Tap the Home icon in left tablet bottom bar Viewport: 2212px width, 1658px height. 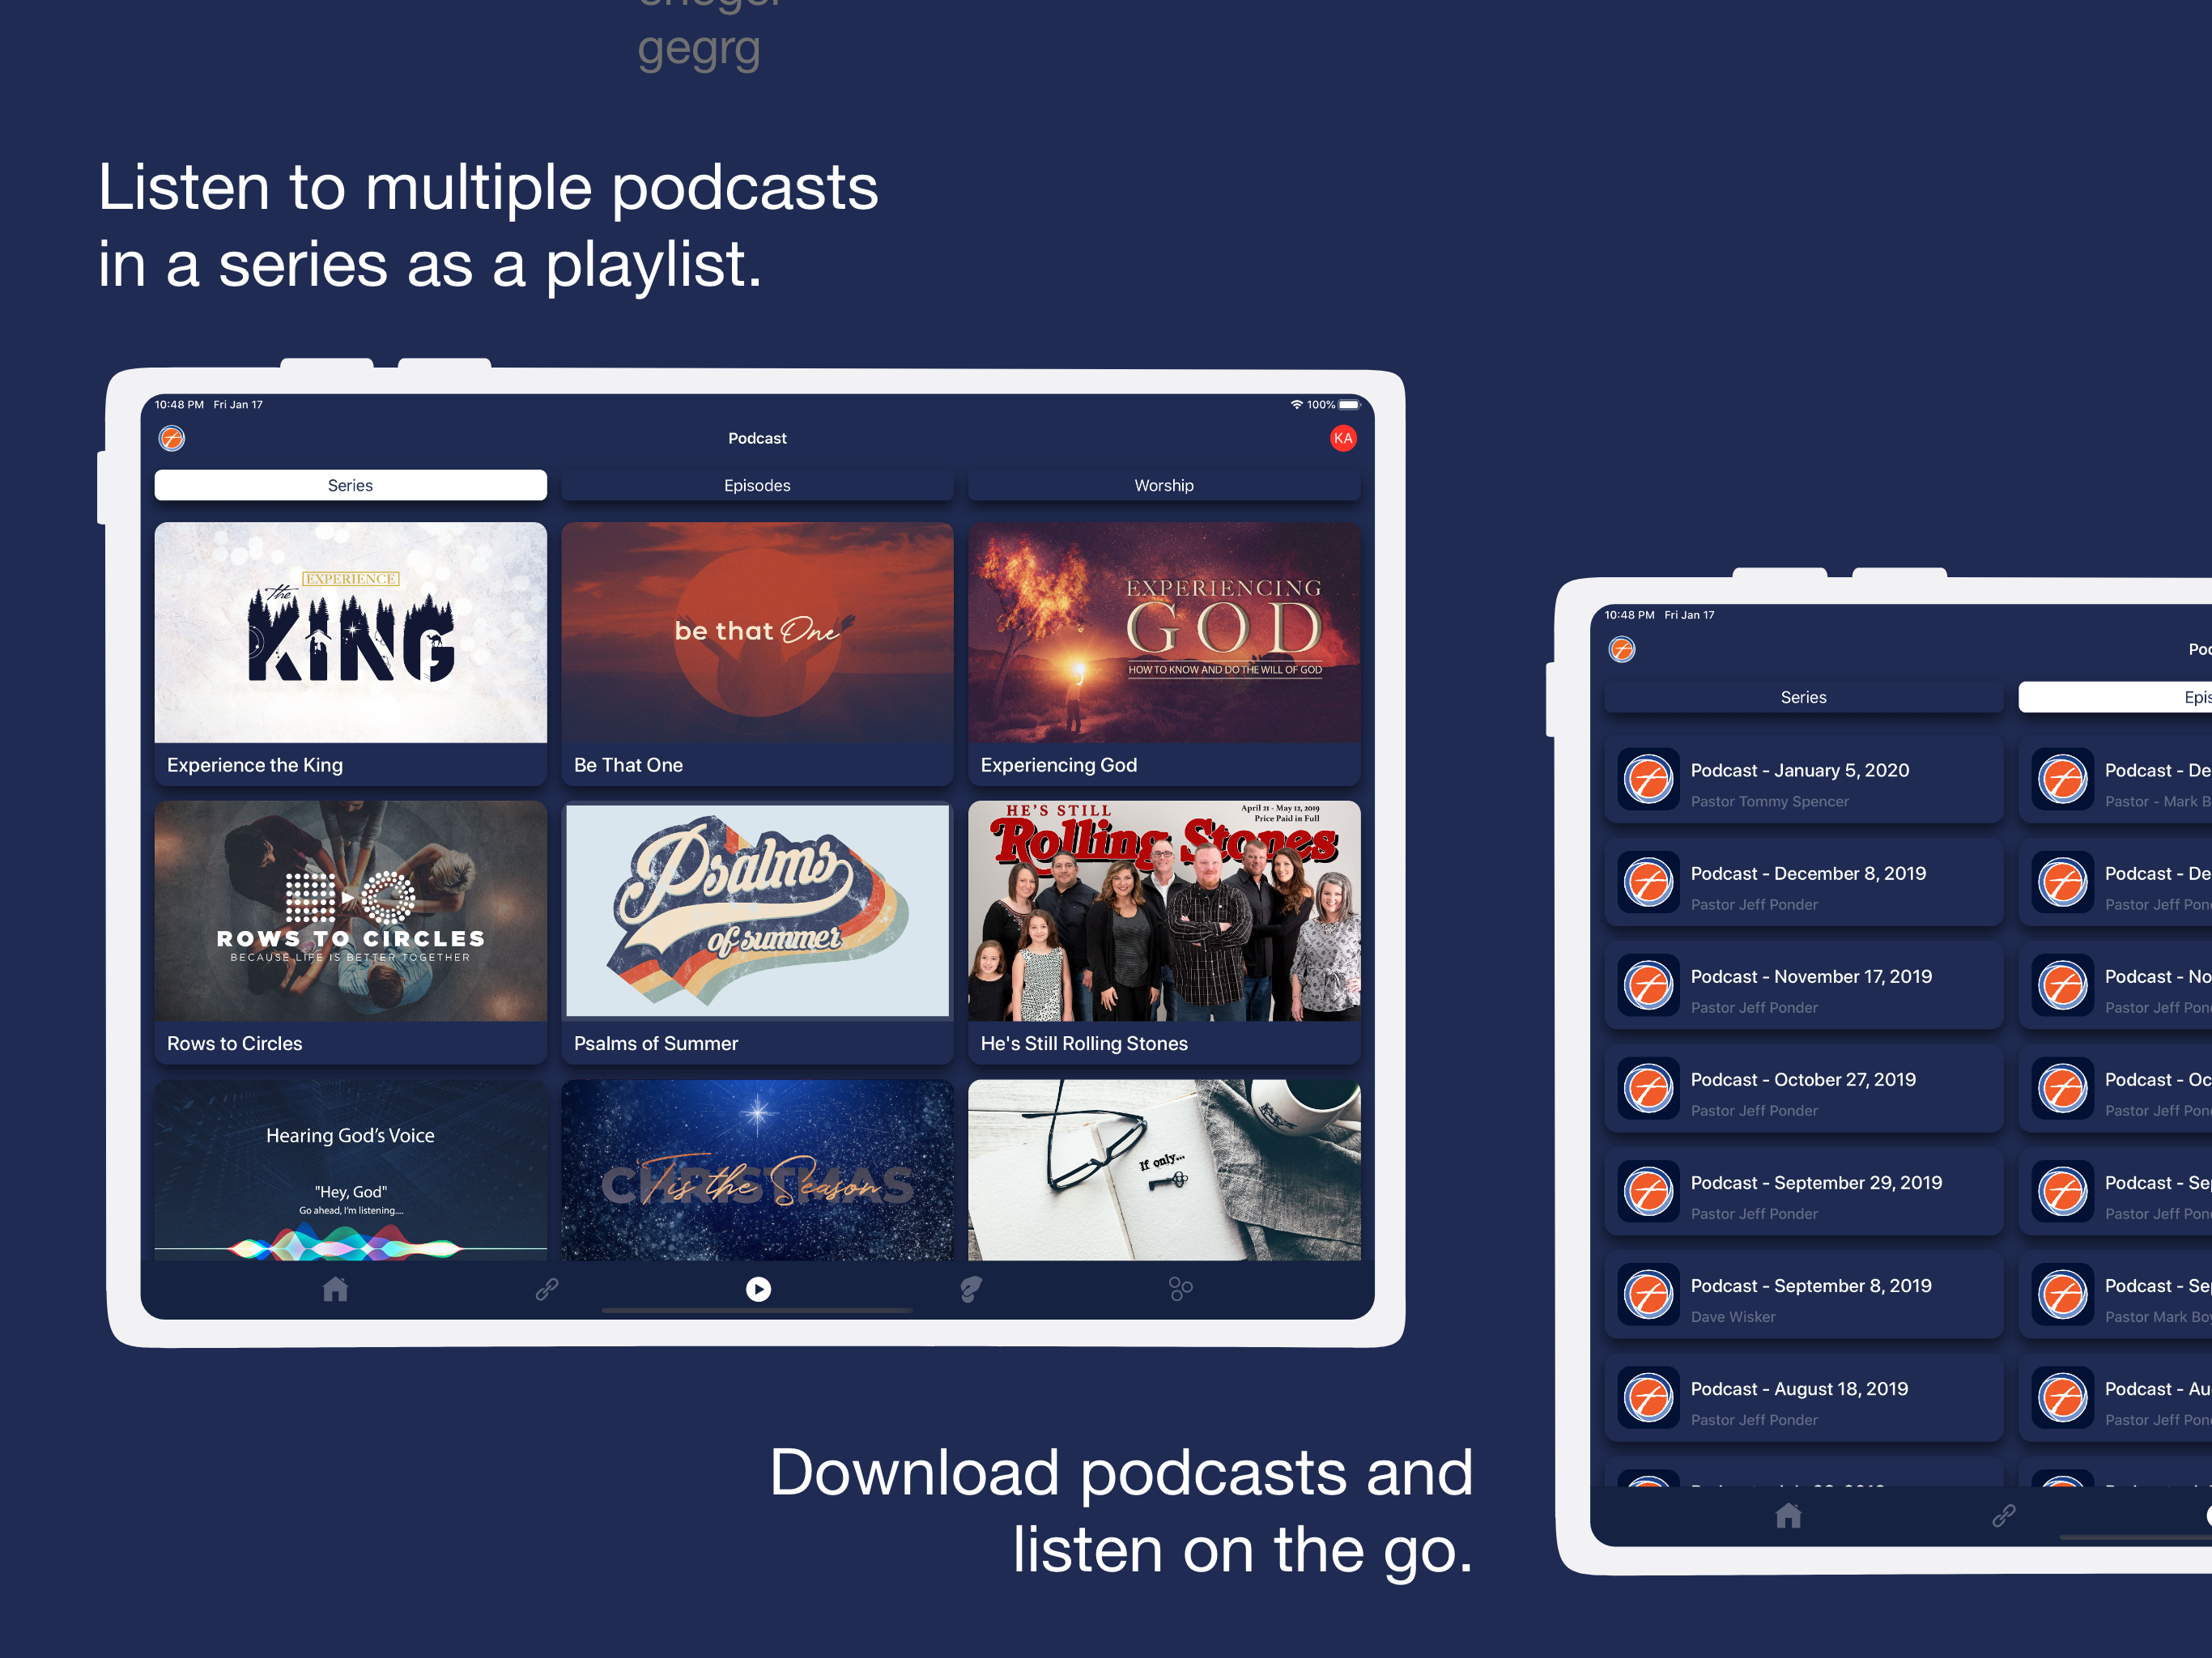pyautogui.click(x=335, y=1289)
